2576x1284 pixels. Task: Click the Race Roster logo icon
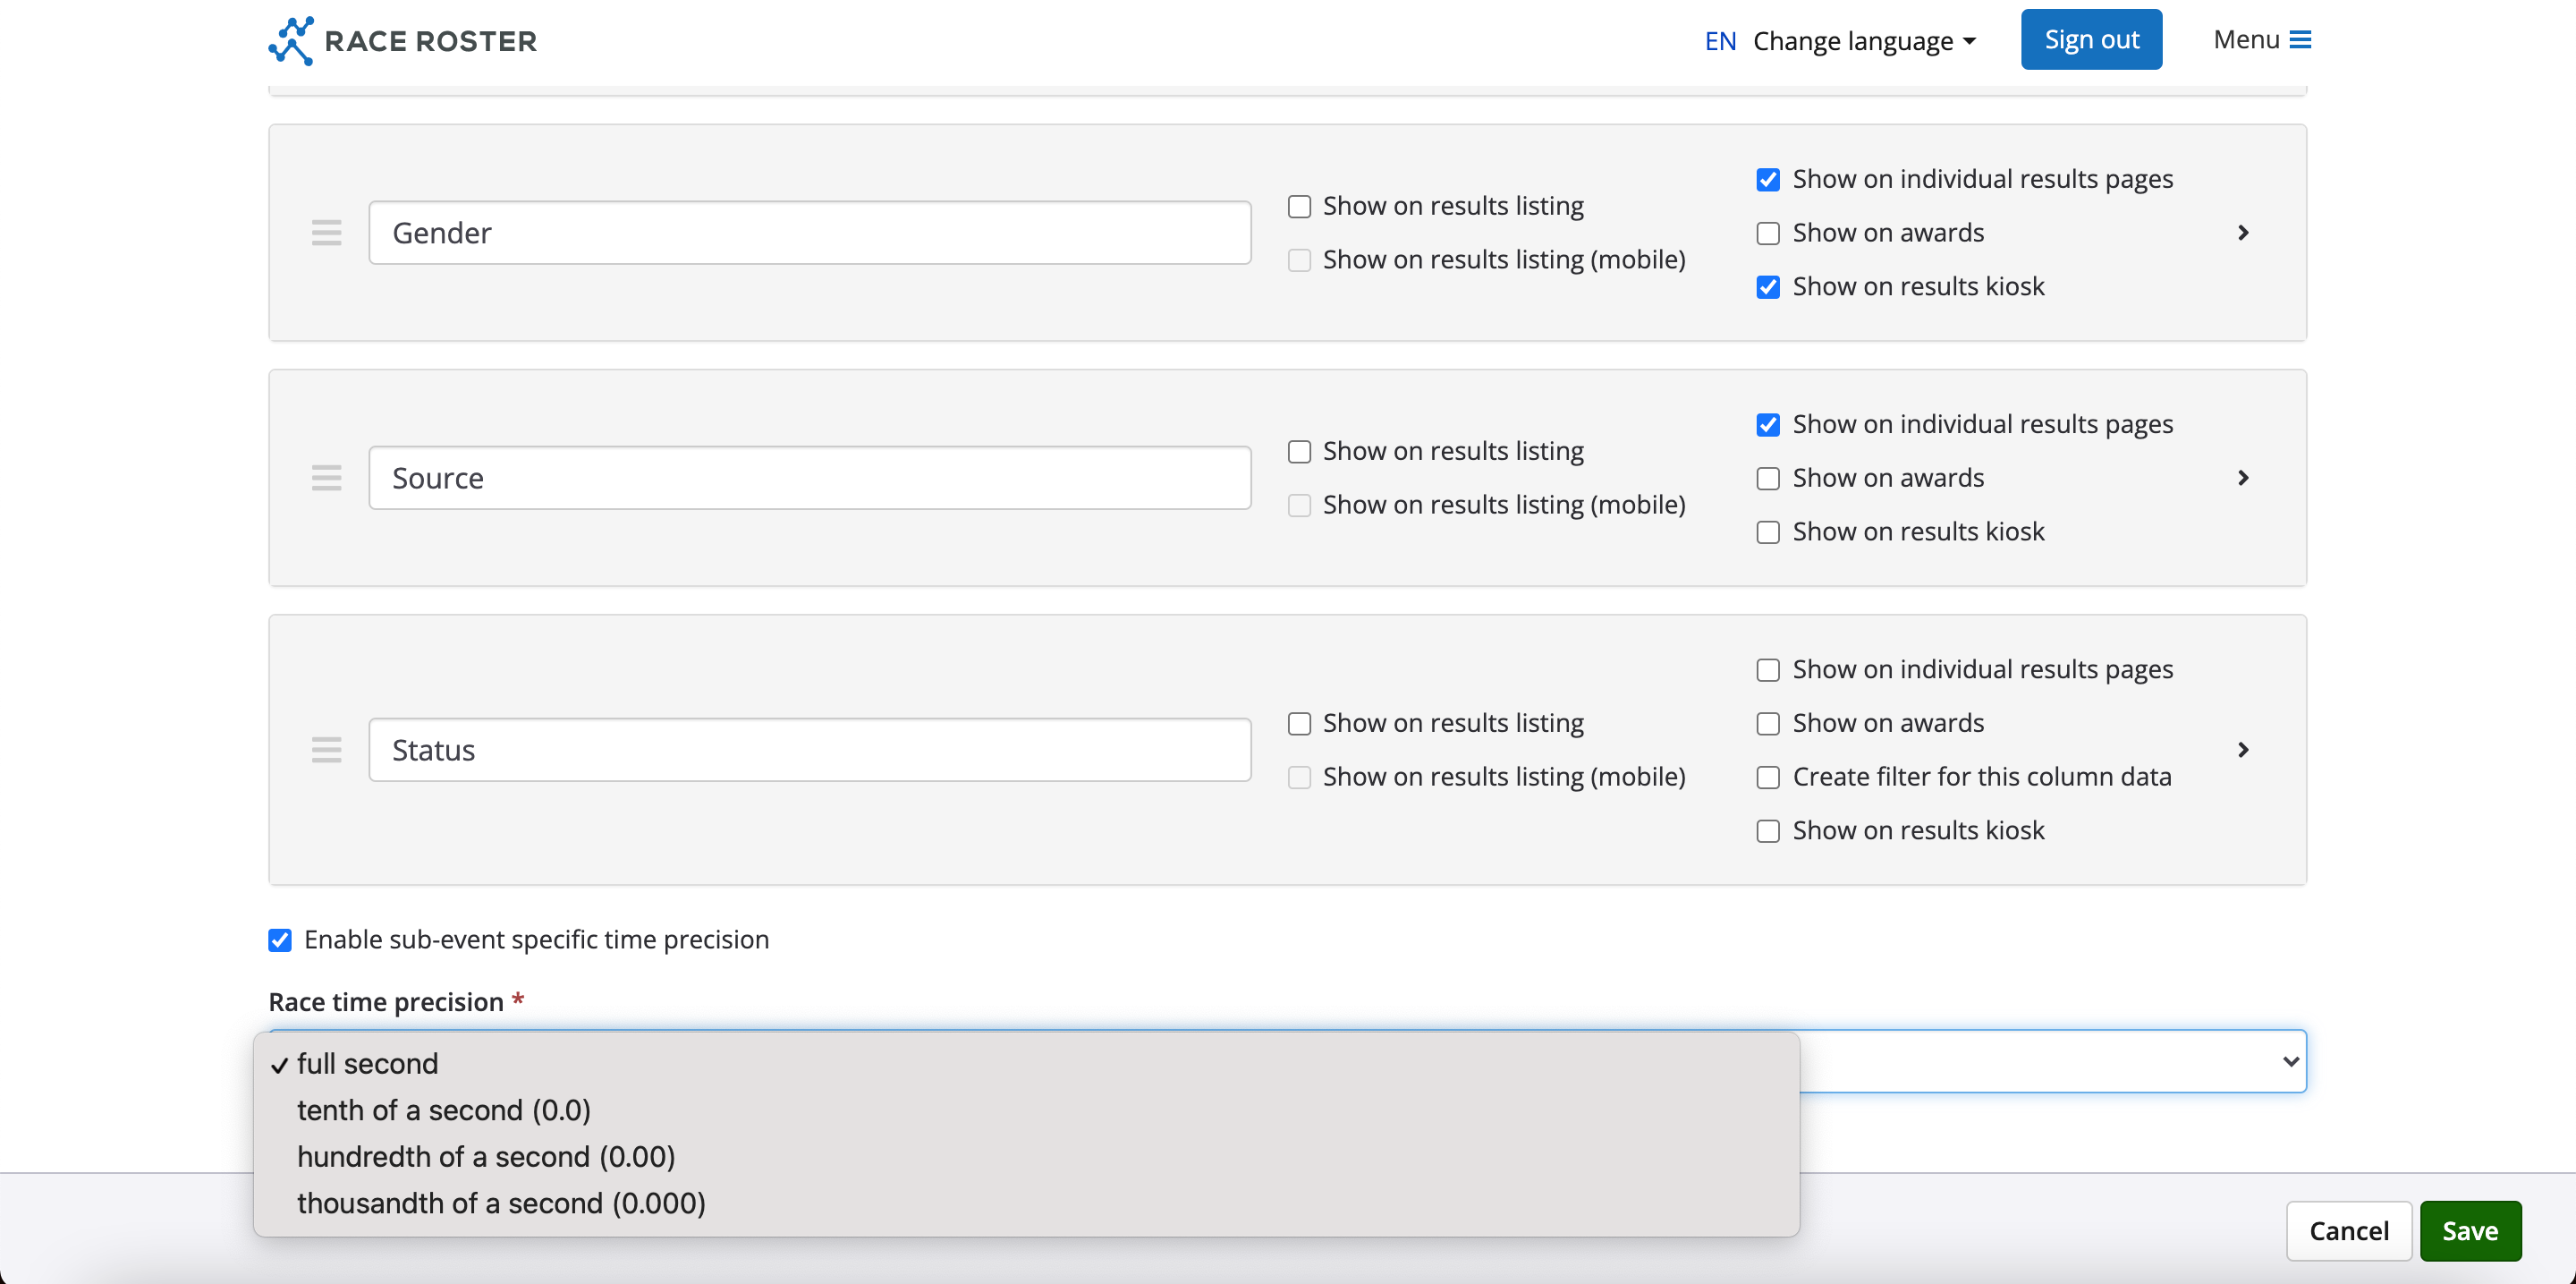(x=291, y=40)
